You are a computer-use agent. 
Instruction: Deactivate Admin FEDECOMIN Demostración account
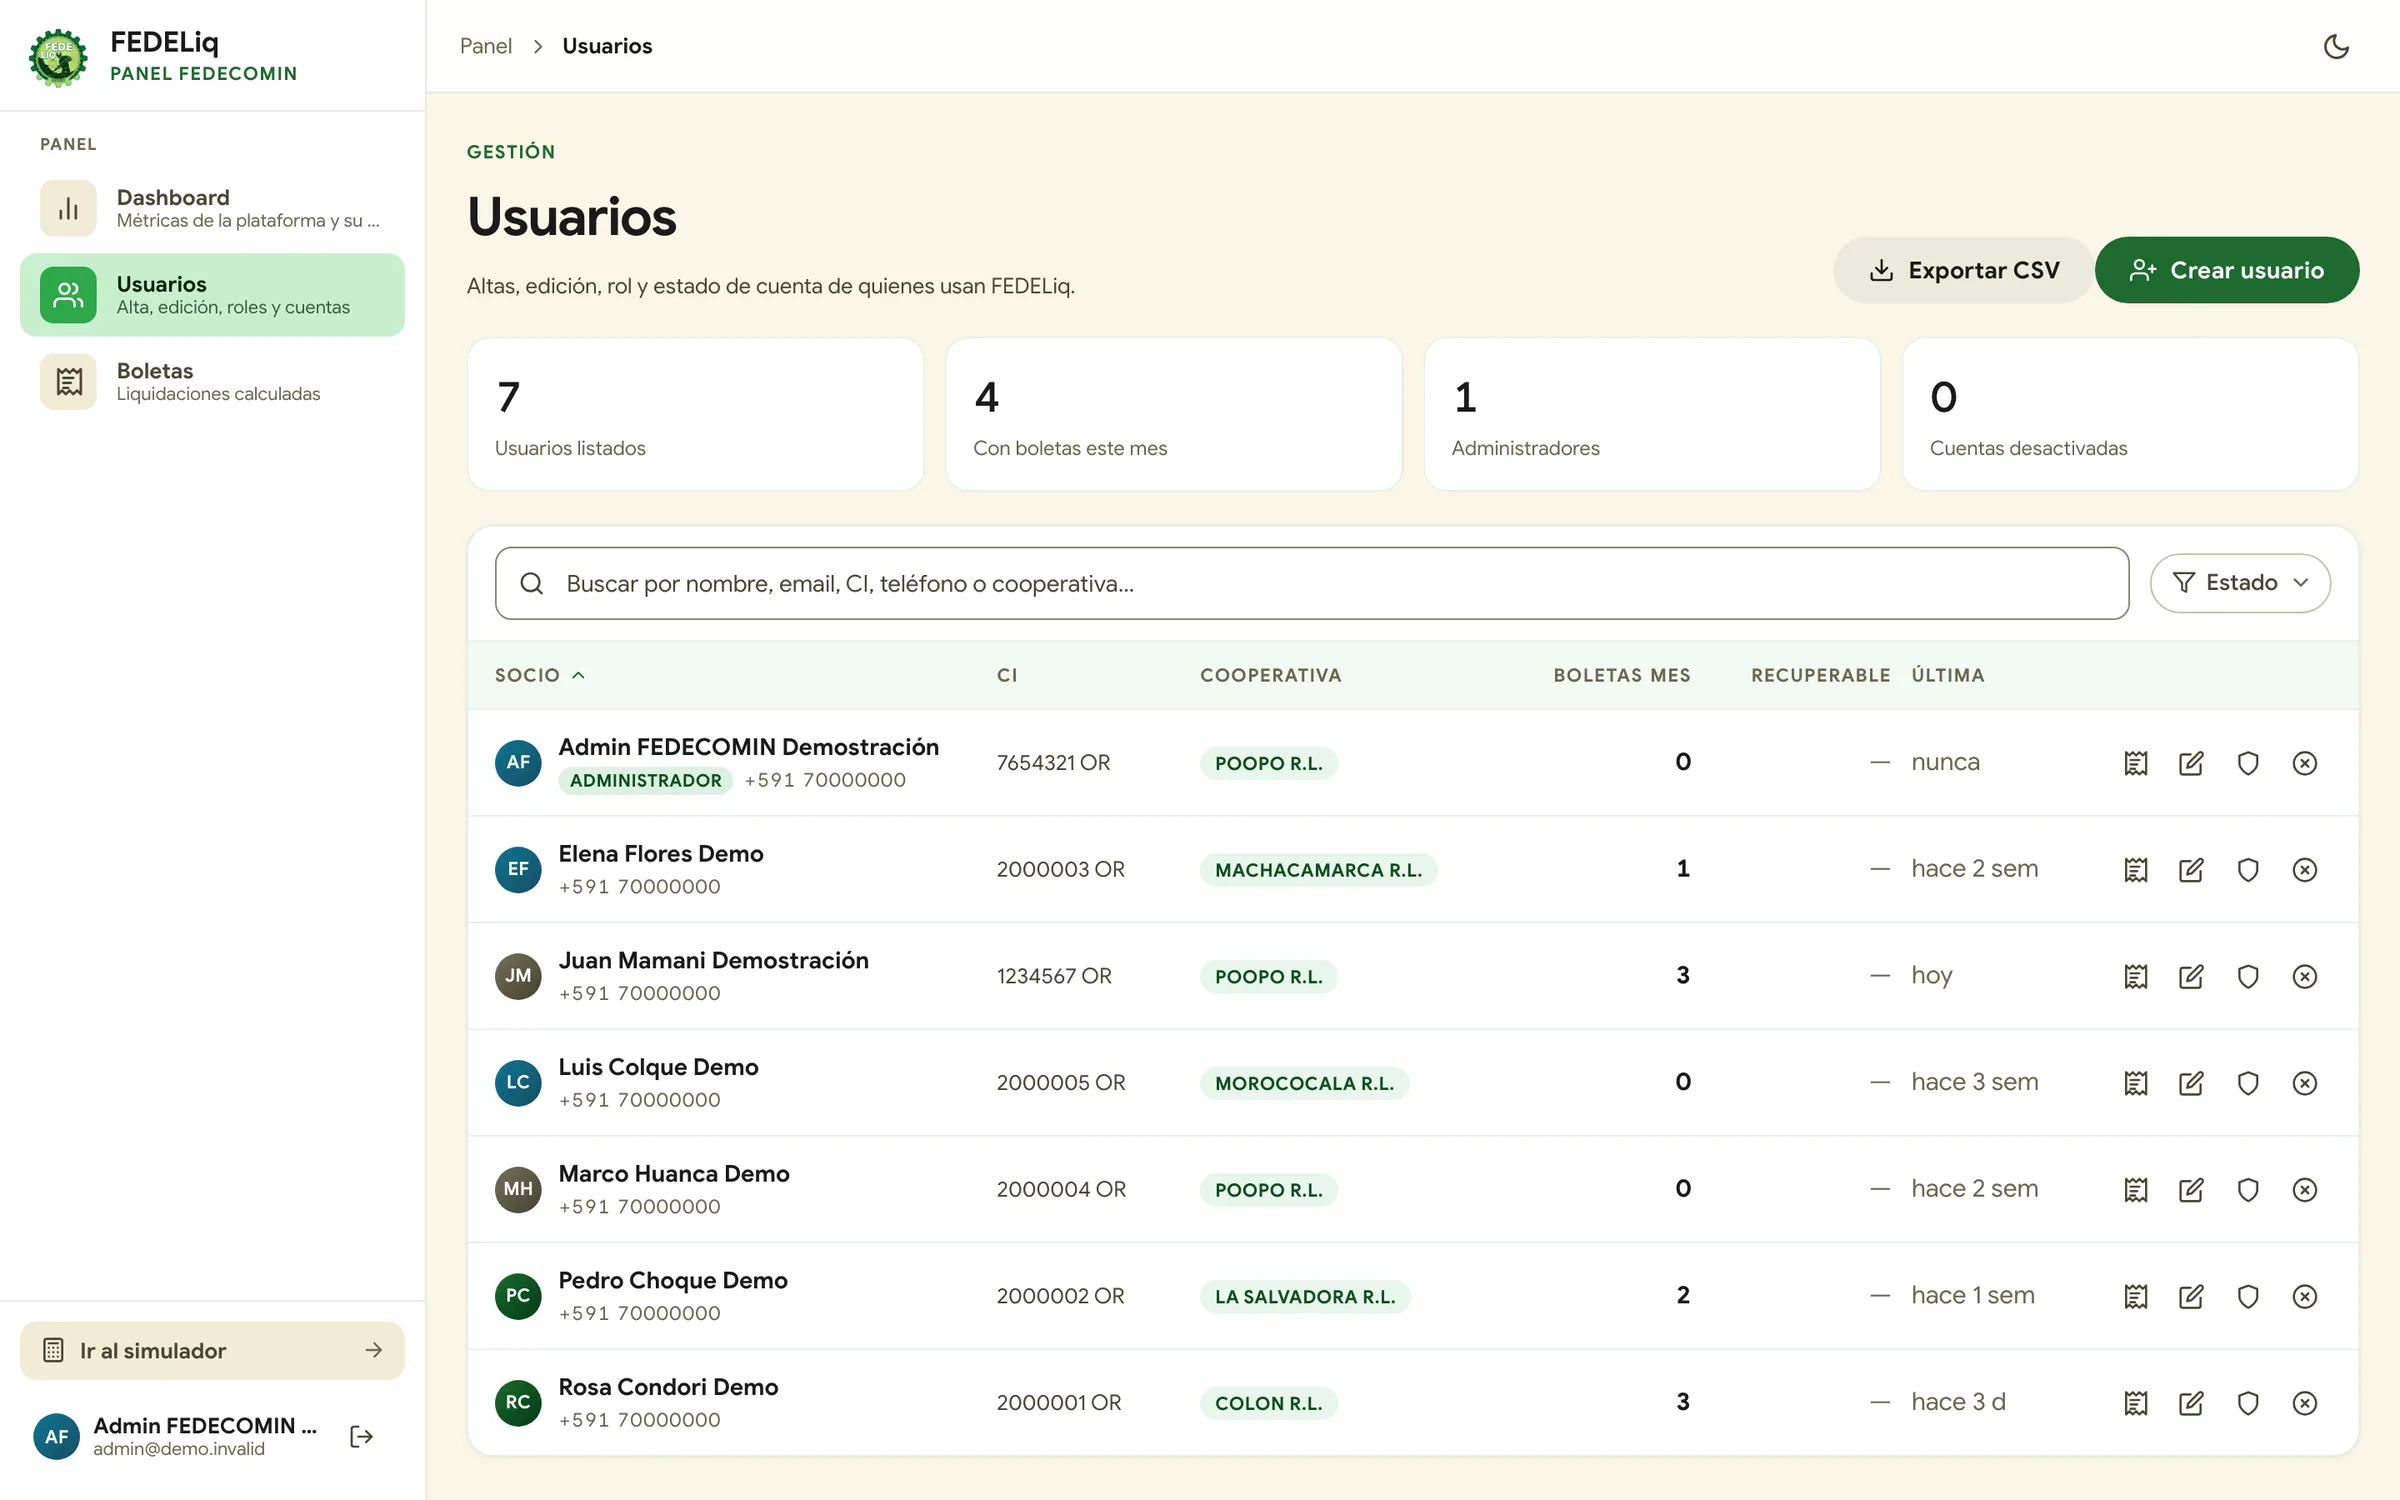[x=2305, y=763]
